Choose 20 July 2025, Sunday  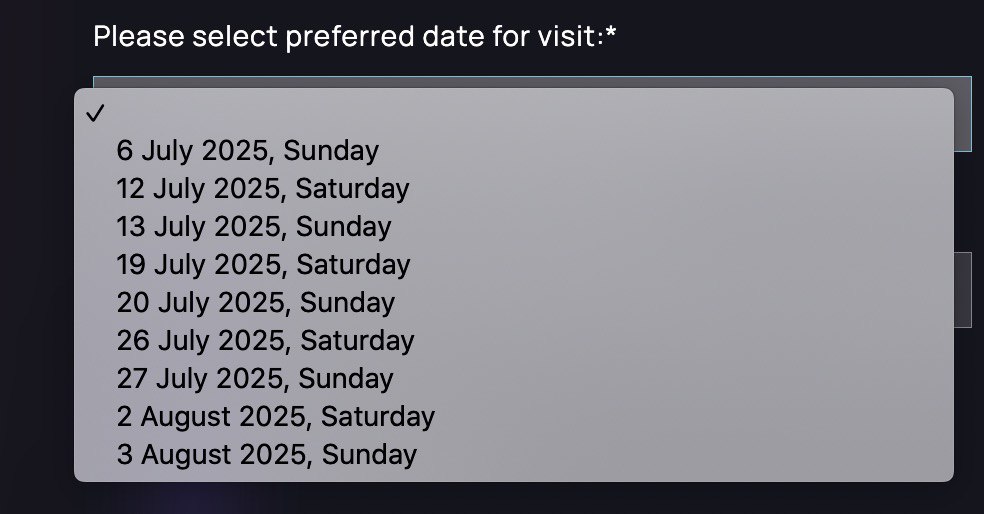(x=255, y=303)
